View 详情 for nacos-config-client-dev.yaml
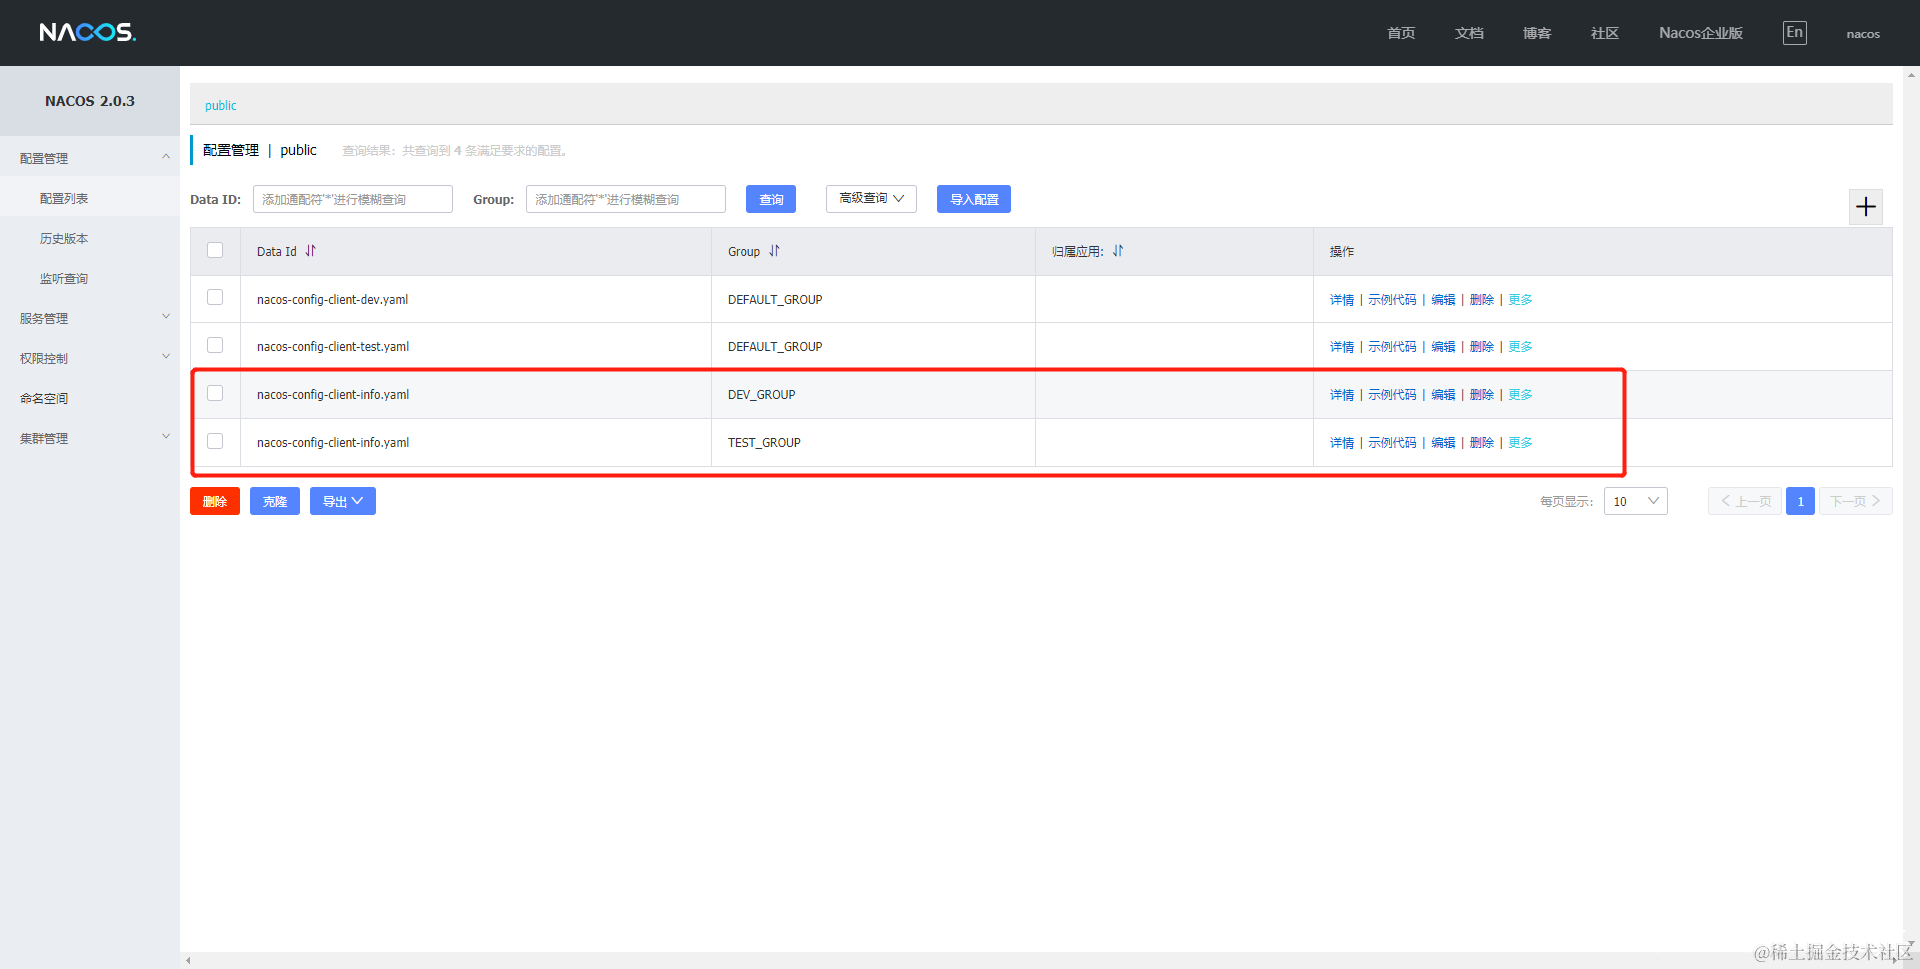 1341,300
